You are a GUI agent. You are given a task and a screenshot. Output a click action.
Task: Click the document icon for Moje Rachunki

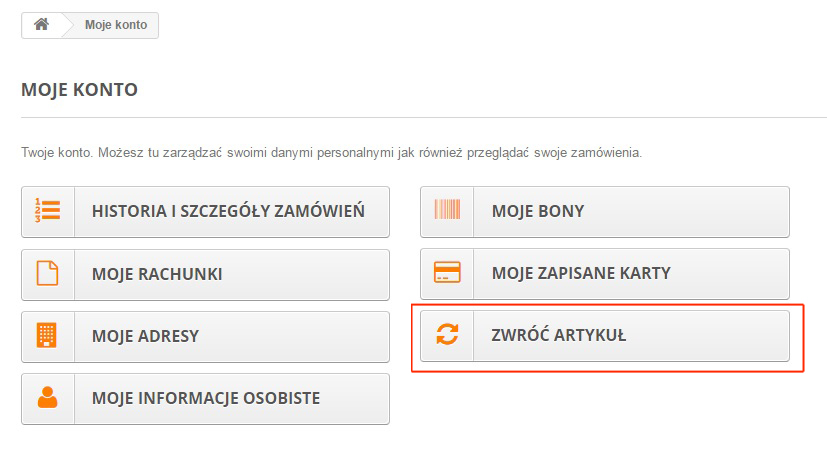[47, 274]
